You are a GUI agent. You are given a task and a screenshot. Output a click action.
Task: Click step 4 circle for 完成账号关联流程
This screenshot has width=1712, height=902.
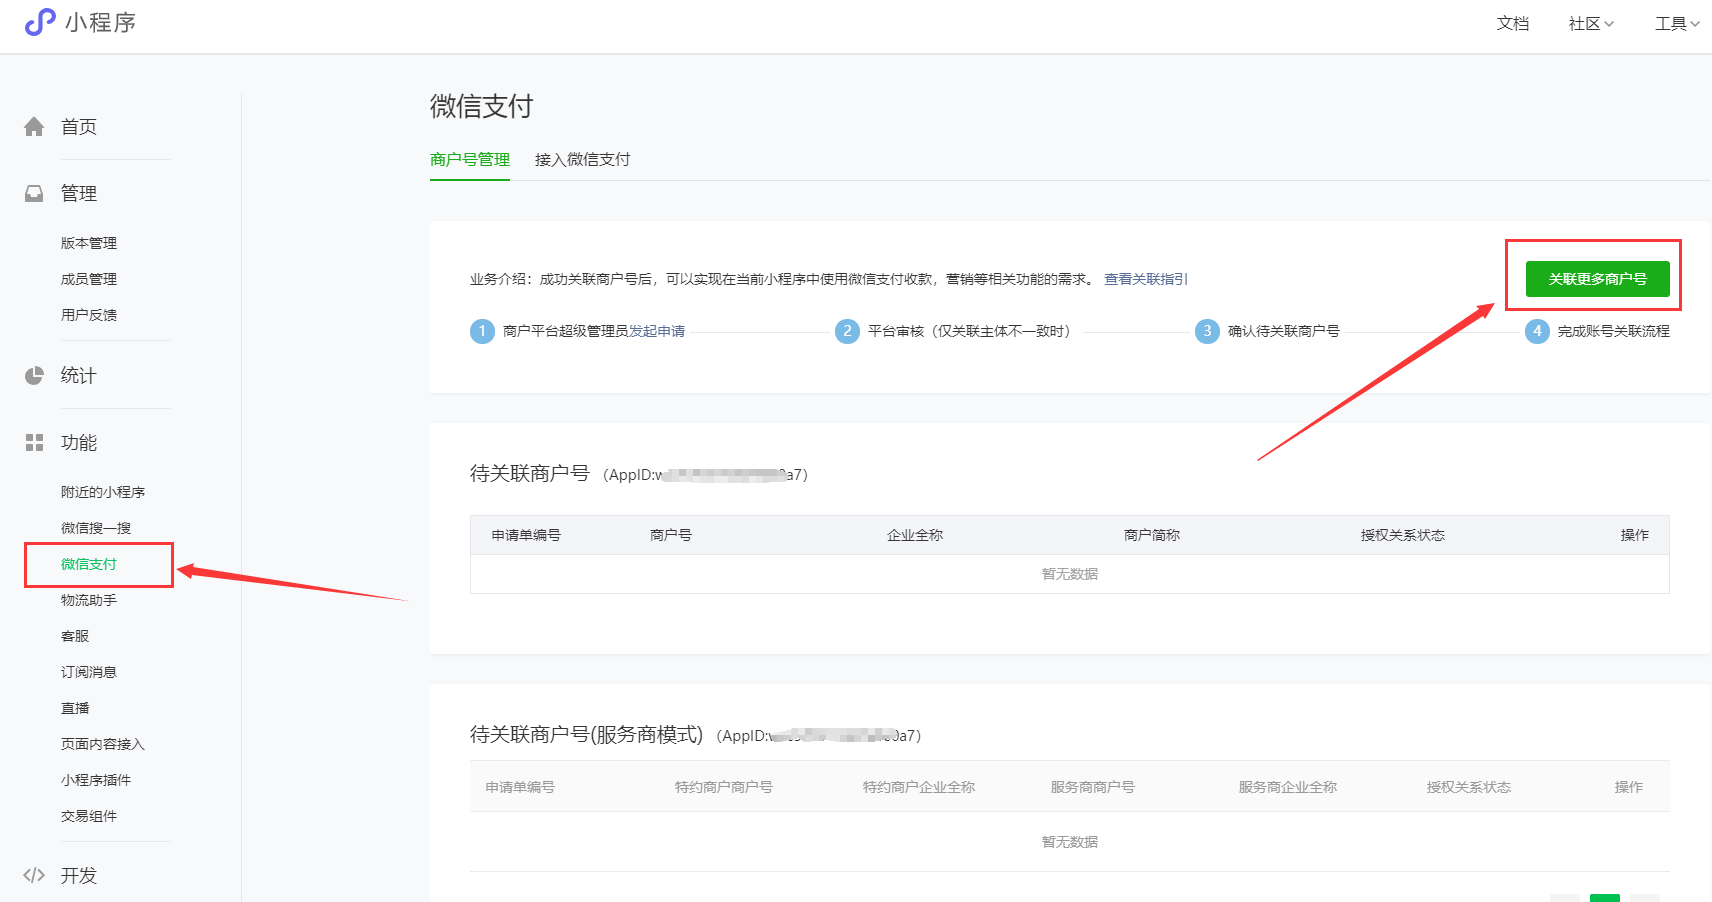tap(1537, 331)
